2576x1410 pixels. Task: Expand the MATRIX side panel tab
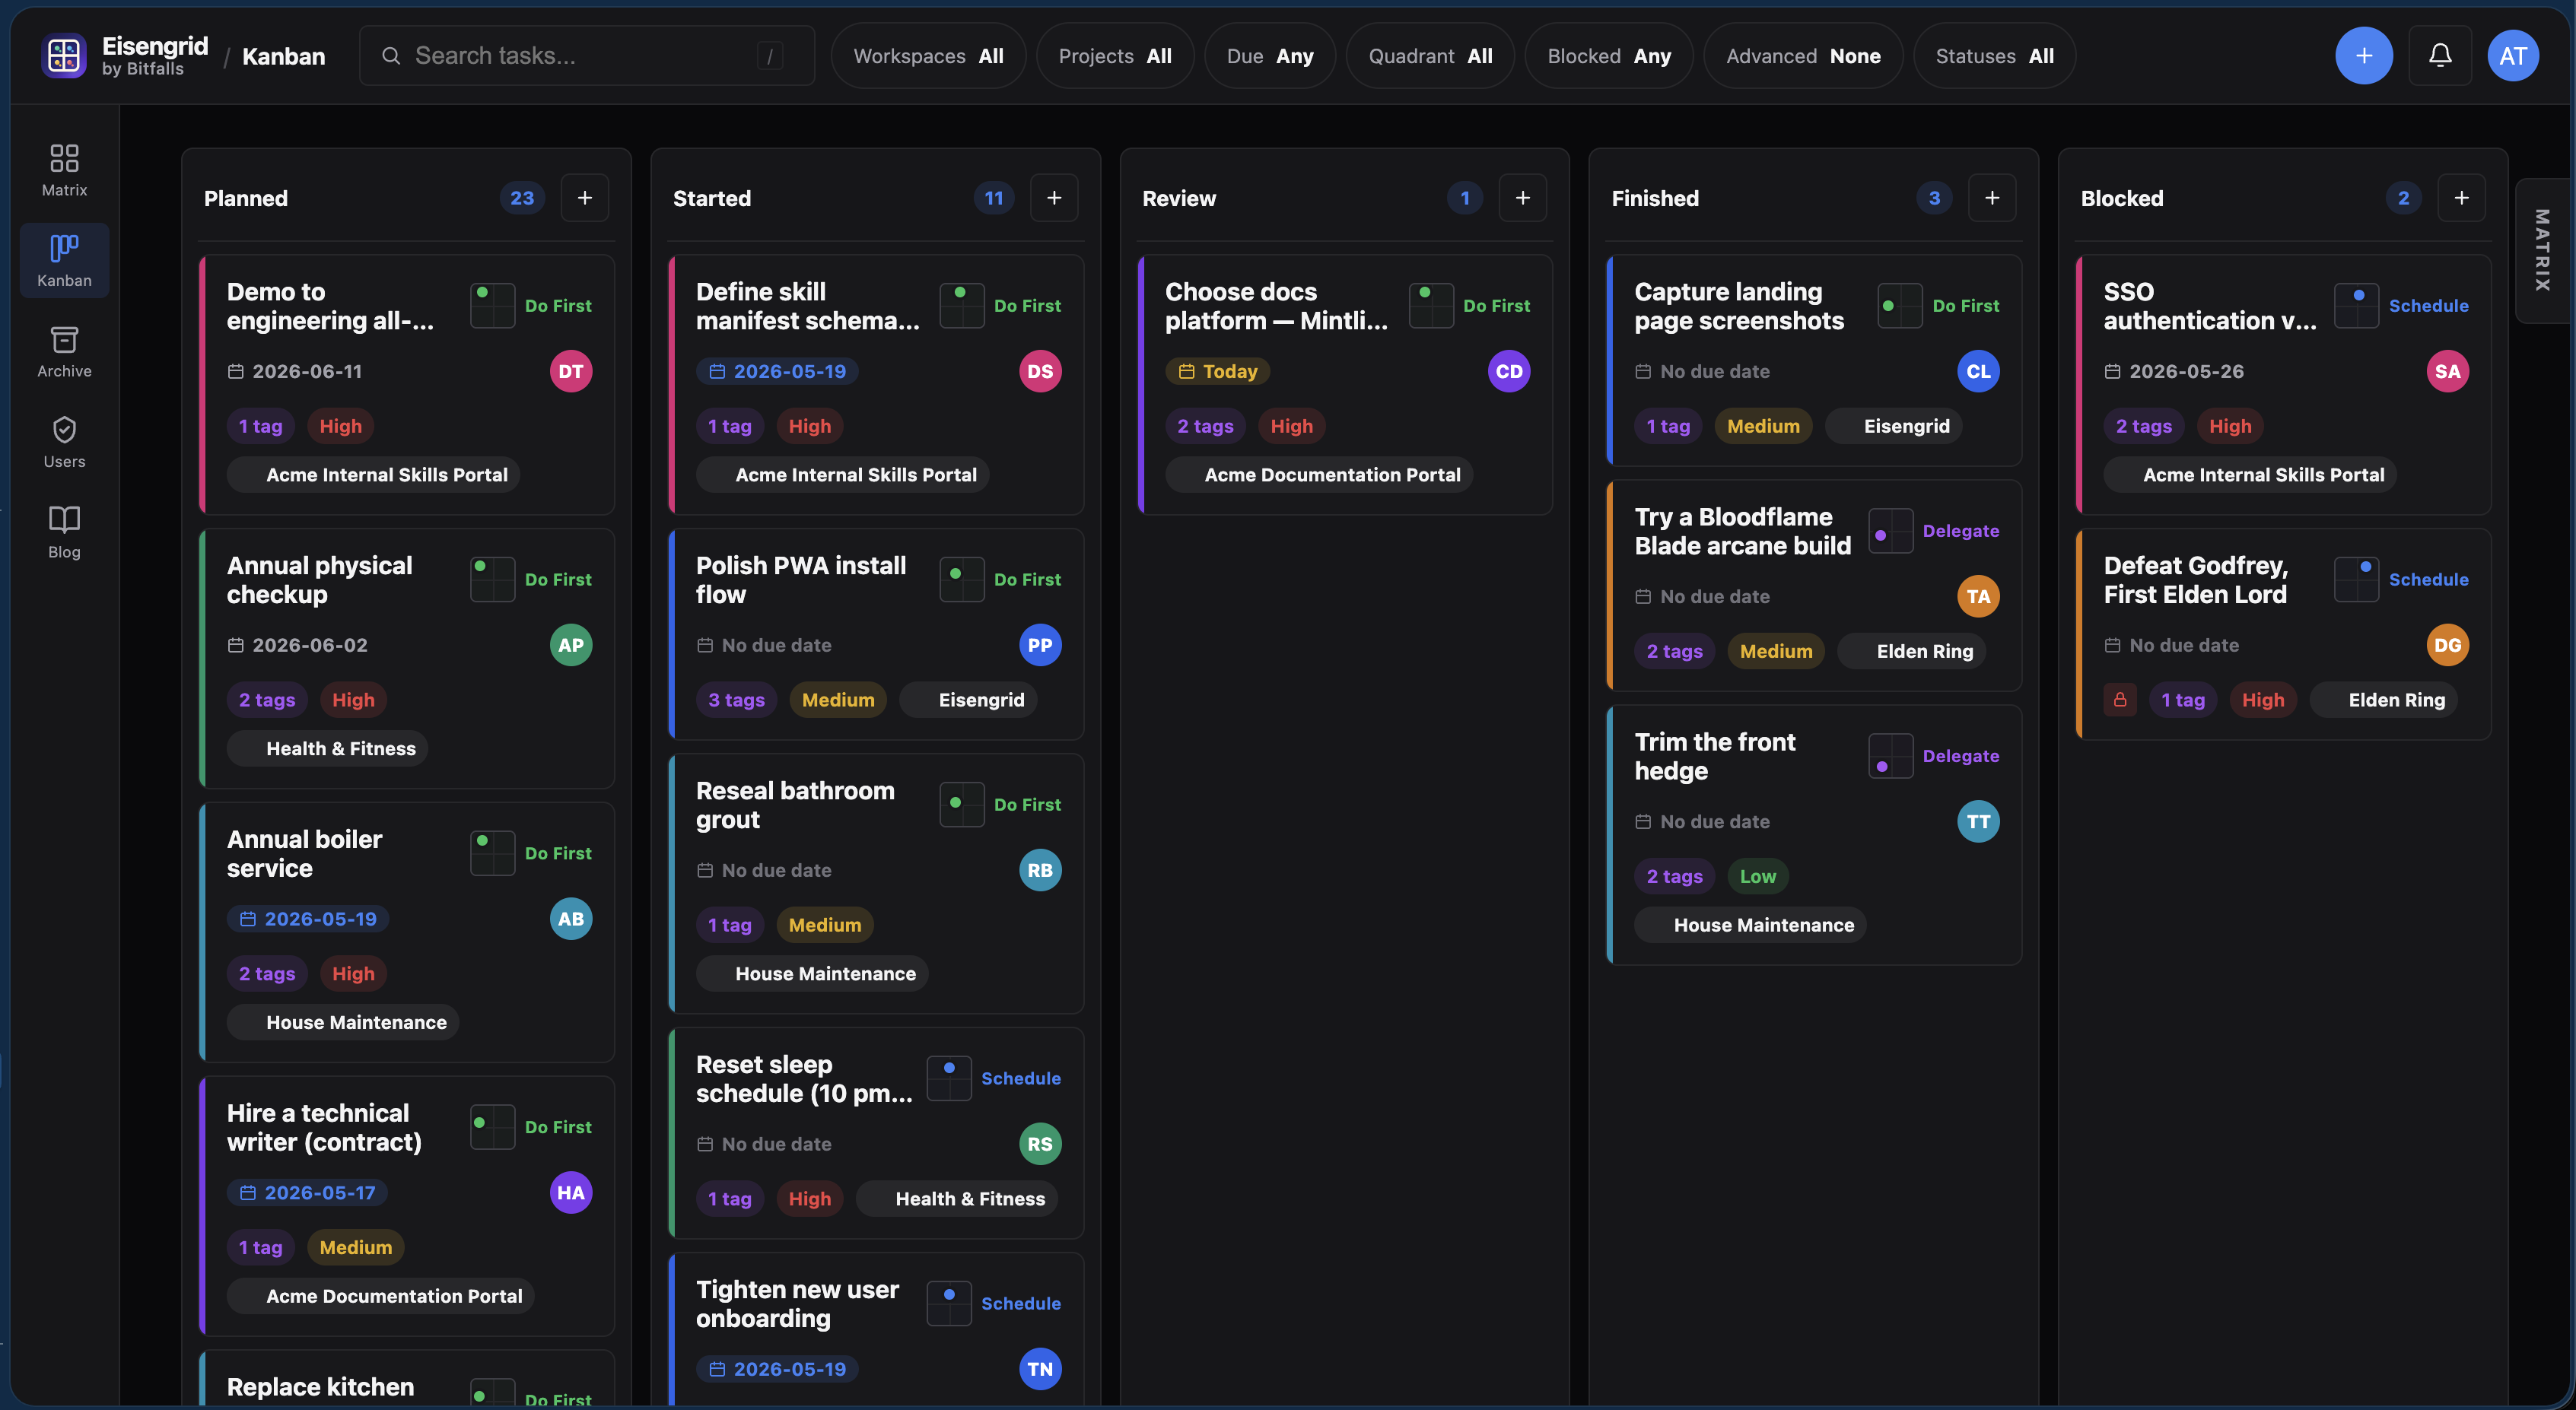2542,250
